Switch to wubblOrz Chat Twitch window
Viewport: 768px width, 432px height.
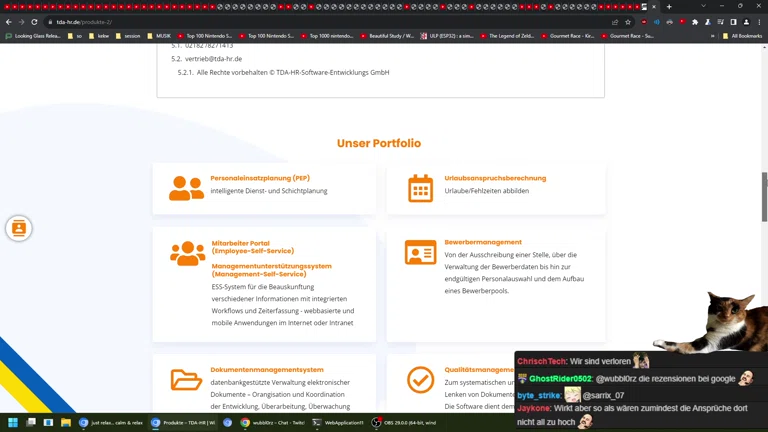[273, 423]
